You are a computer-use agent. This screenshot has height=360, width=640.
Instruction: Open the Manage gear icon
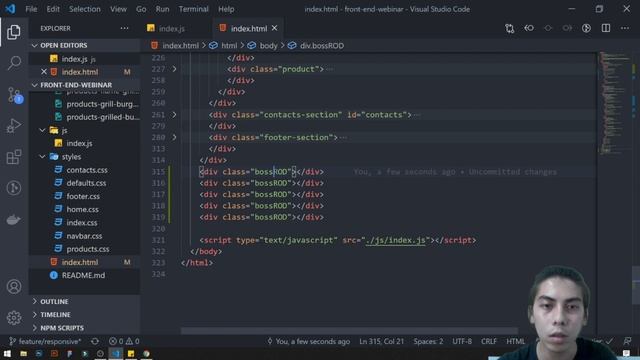coord(14,318)
